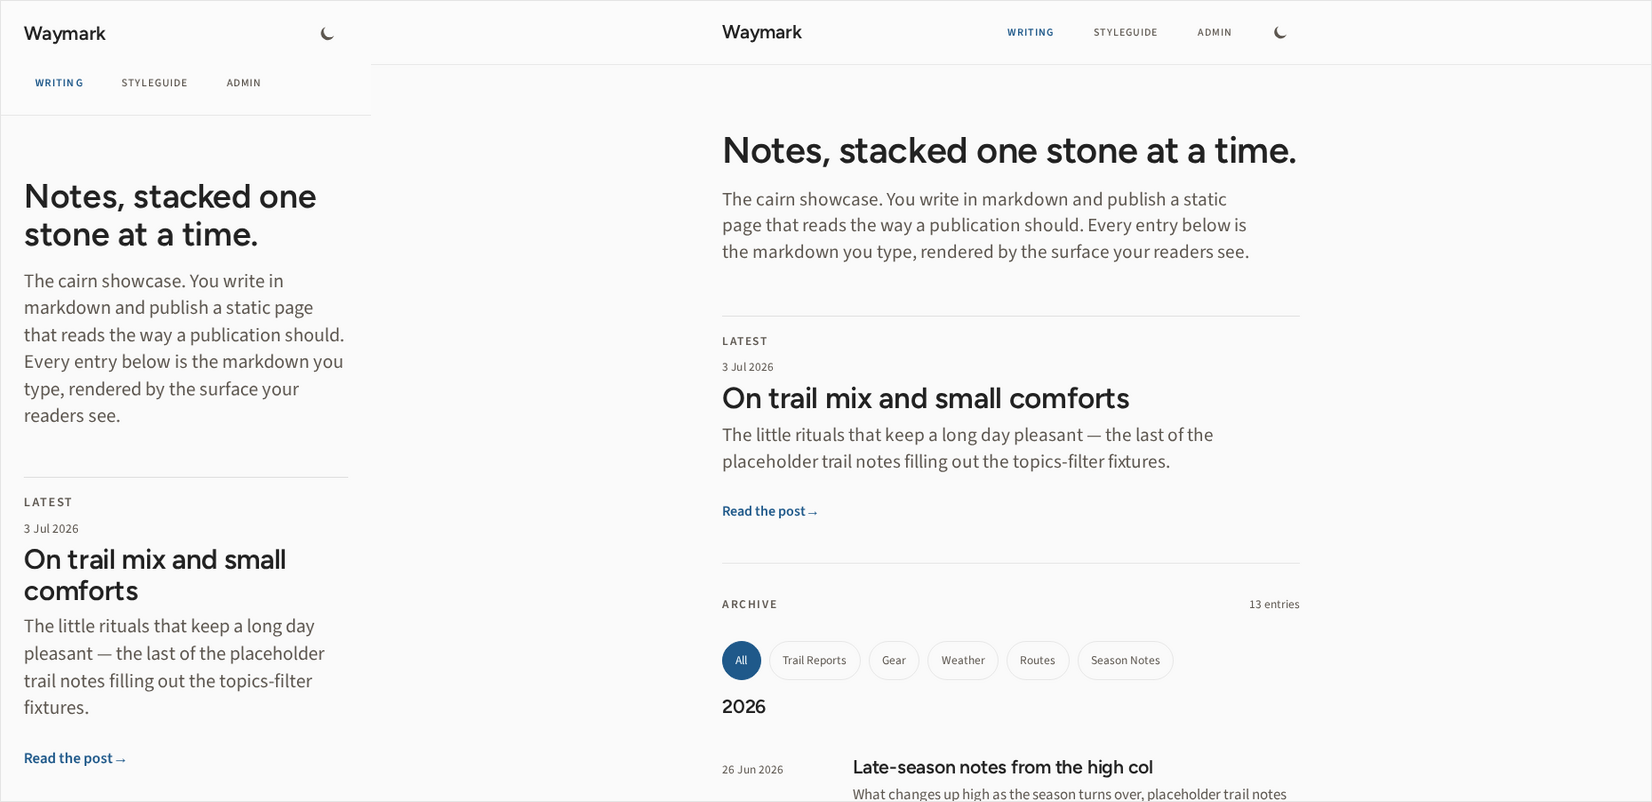Click Waymark logo in narrow view

[65, 34]
